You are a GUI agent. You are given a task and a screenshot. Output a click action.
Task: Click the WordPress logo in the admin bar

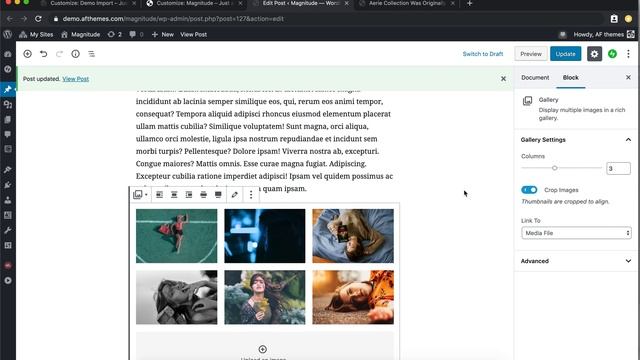tap(8, 34)
